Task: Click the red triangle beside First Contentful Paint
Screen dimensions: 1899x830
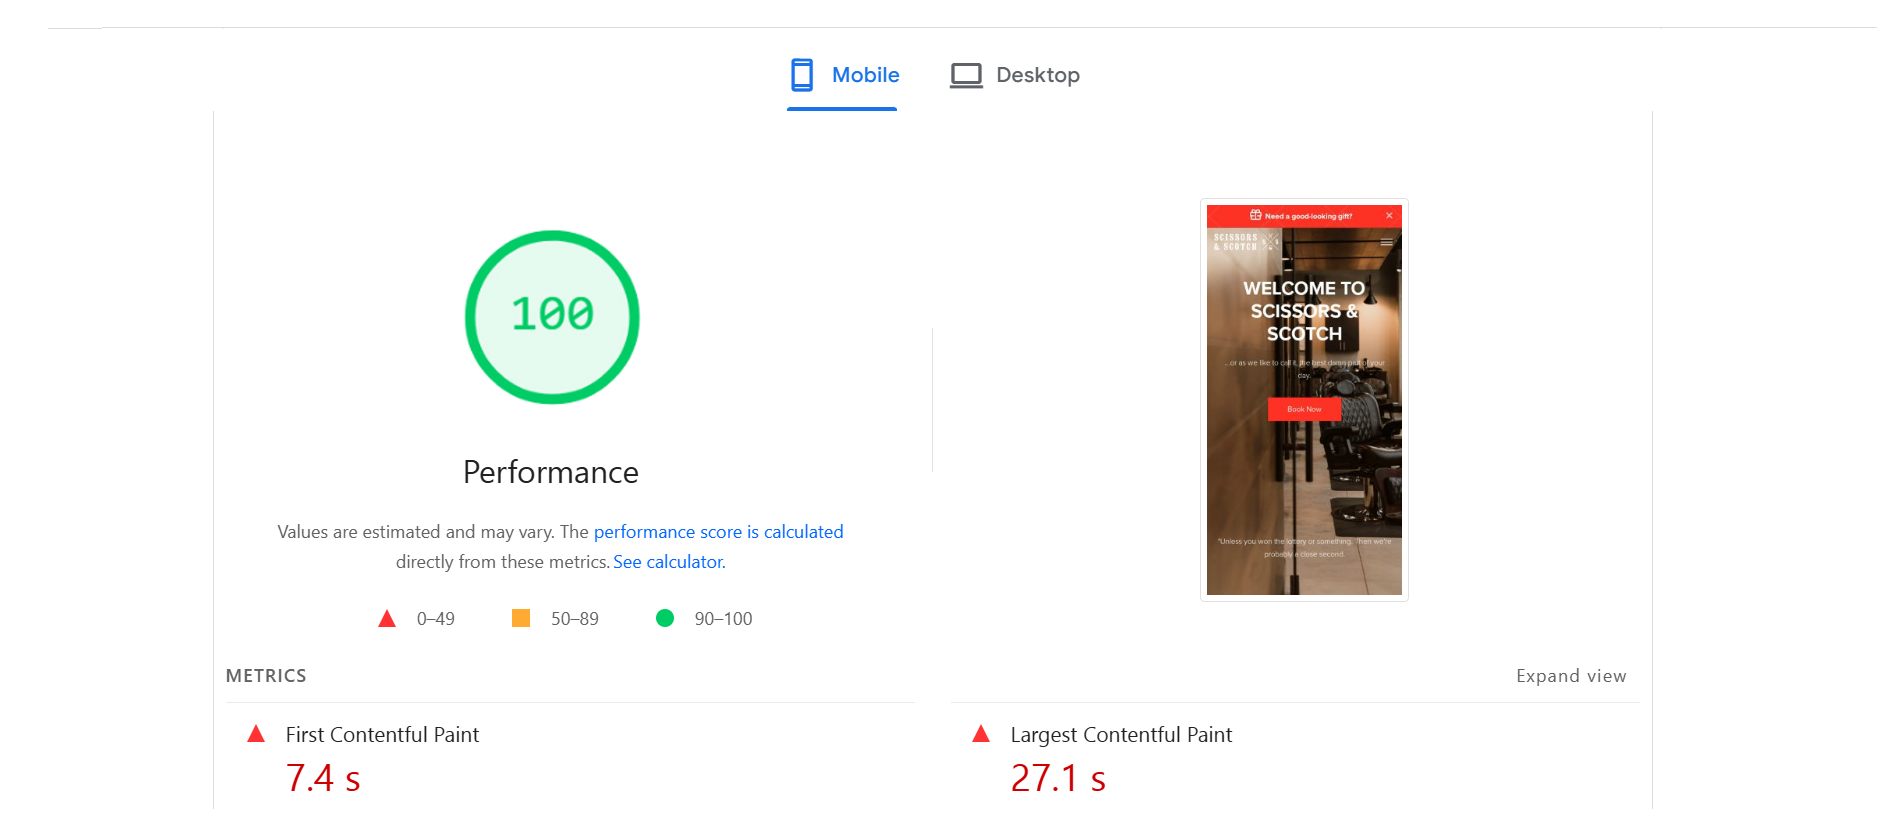Action: click(256, 734)
